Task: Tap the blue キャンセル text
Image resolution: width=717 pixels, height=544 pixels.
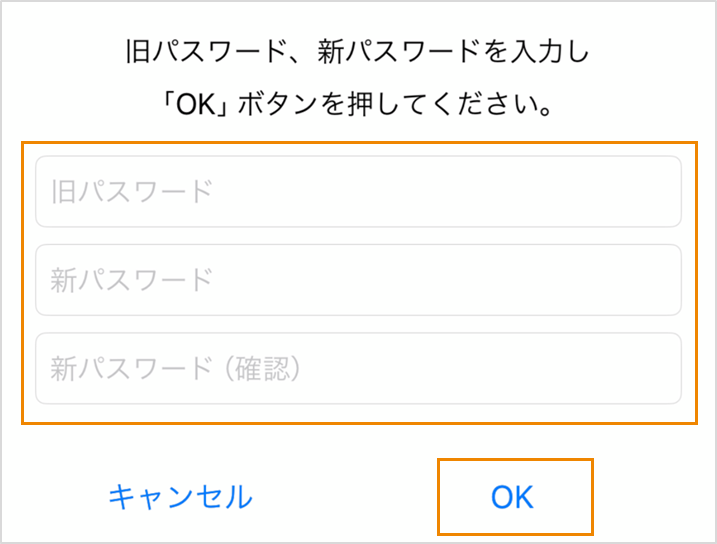Action: point(180,496)
